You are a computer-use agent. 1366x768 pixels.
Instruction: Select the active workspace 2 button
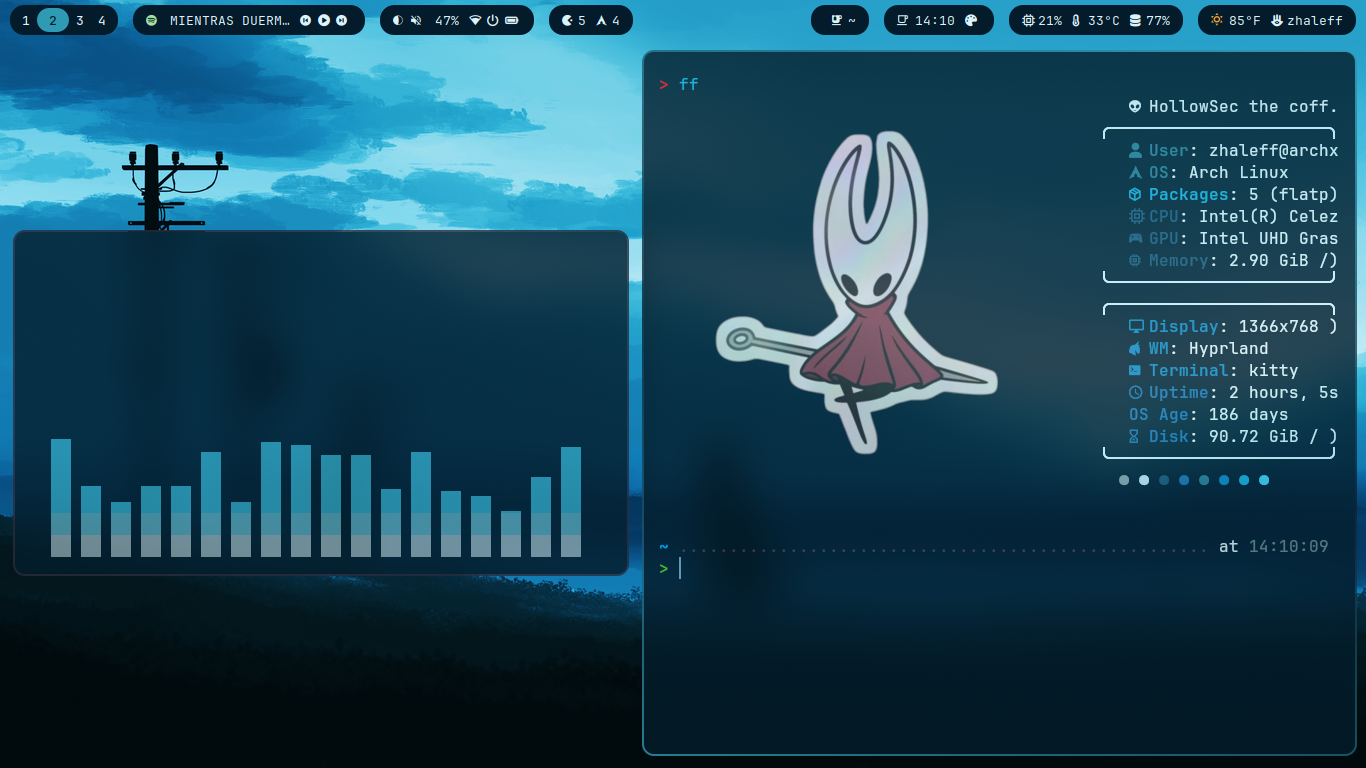[x=53, y=20]
